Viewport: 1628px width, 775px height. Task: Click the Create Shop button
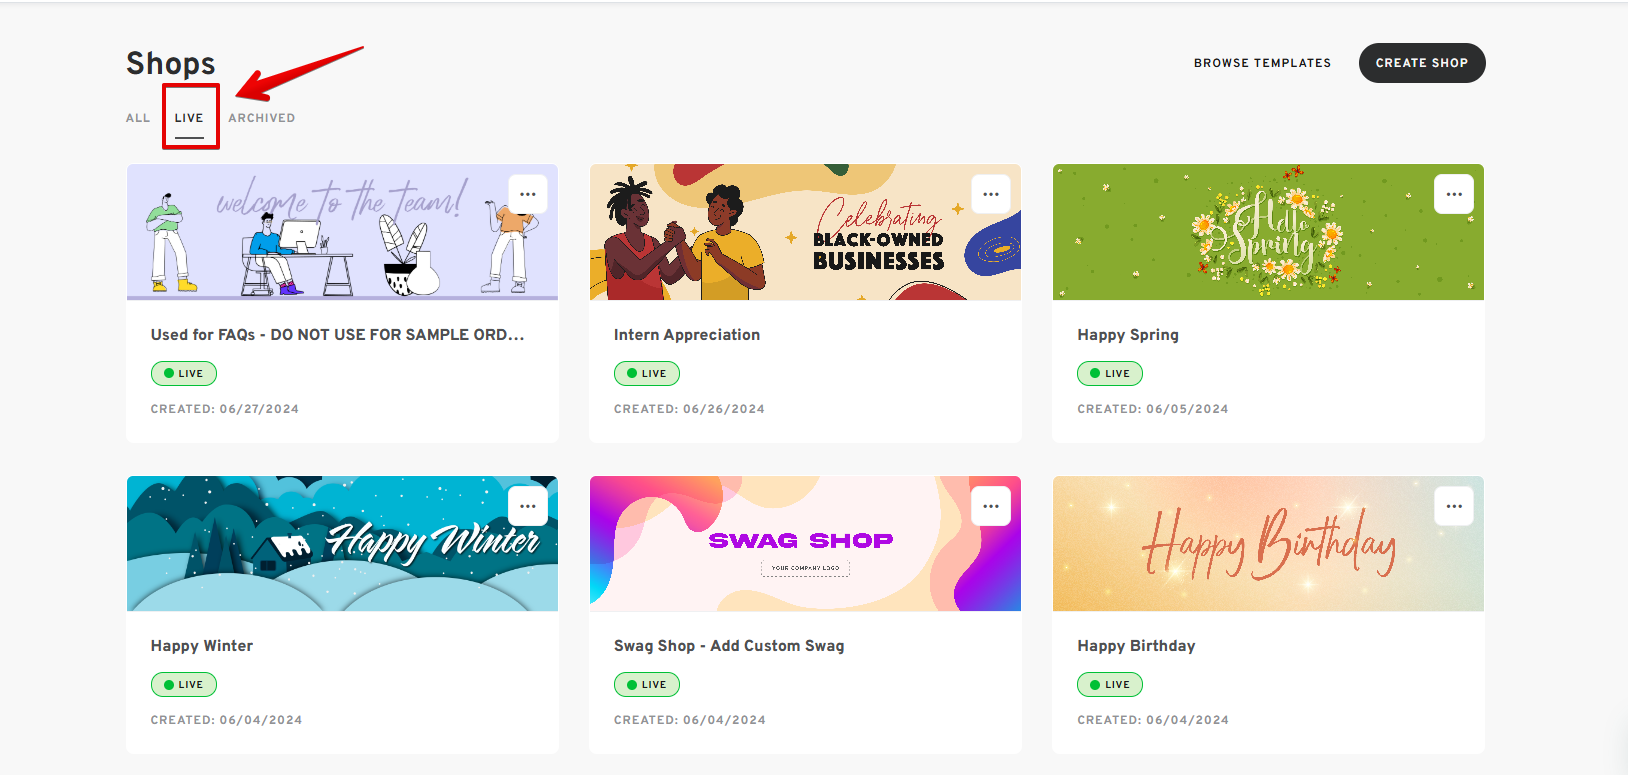coord(1421,63)
